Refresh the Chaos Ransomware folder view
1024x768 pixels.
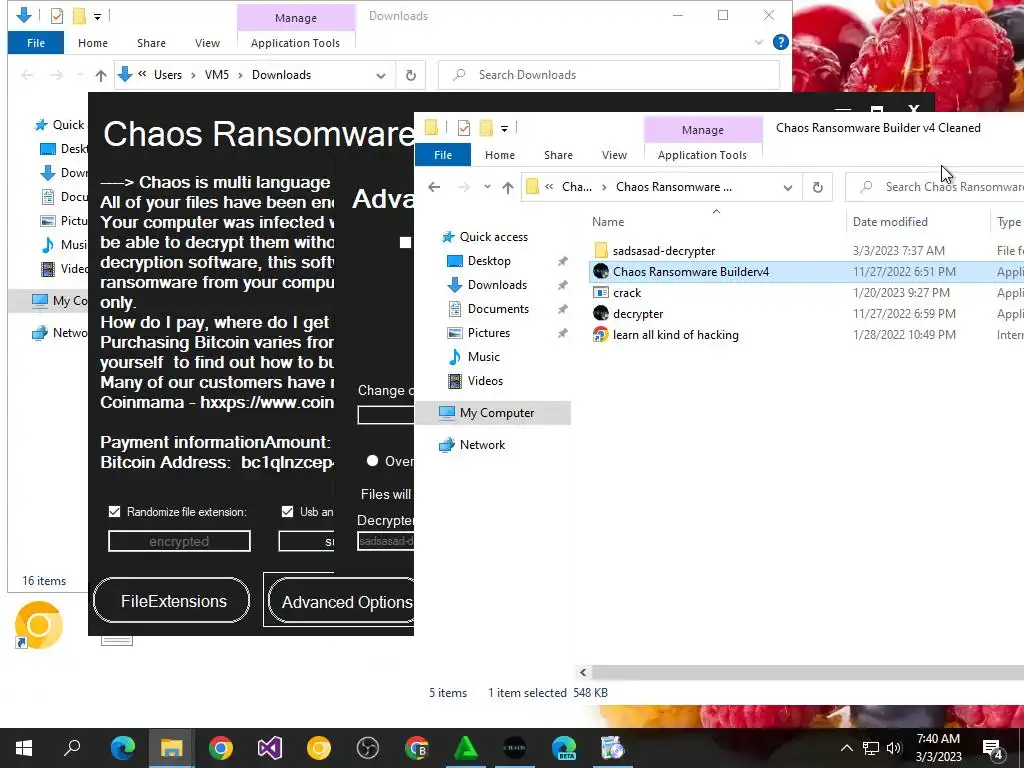(x=818, y=187)
